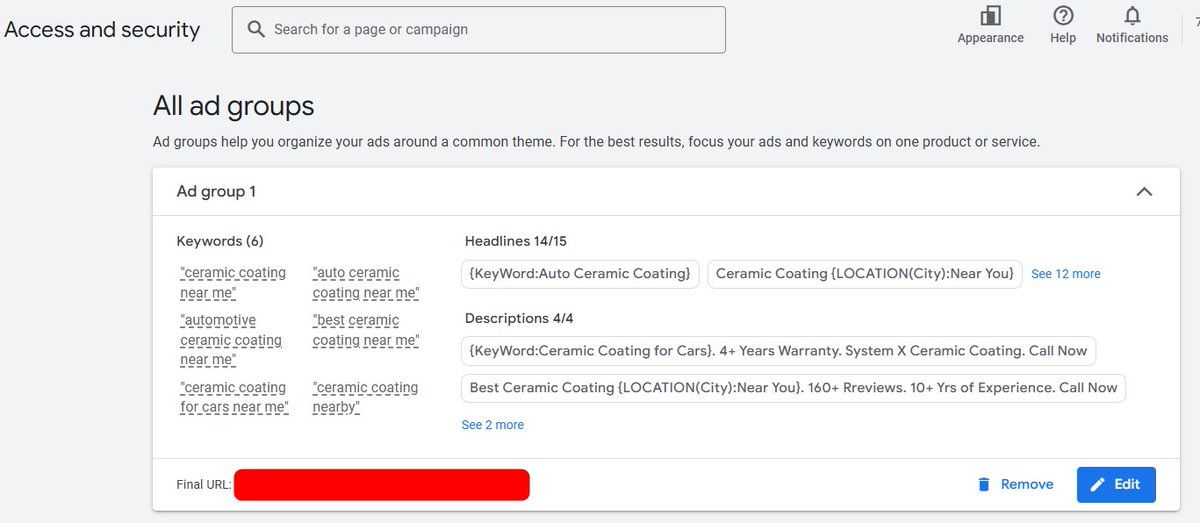Click the magnifier icon in search bar
The image size is (1200, 523).
(x=257, y=29)
